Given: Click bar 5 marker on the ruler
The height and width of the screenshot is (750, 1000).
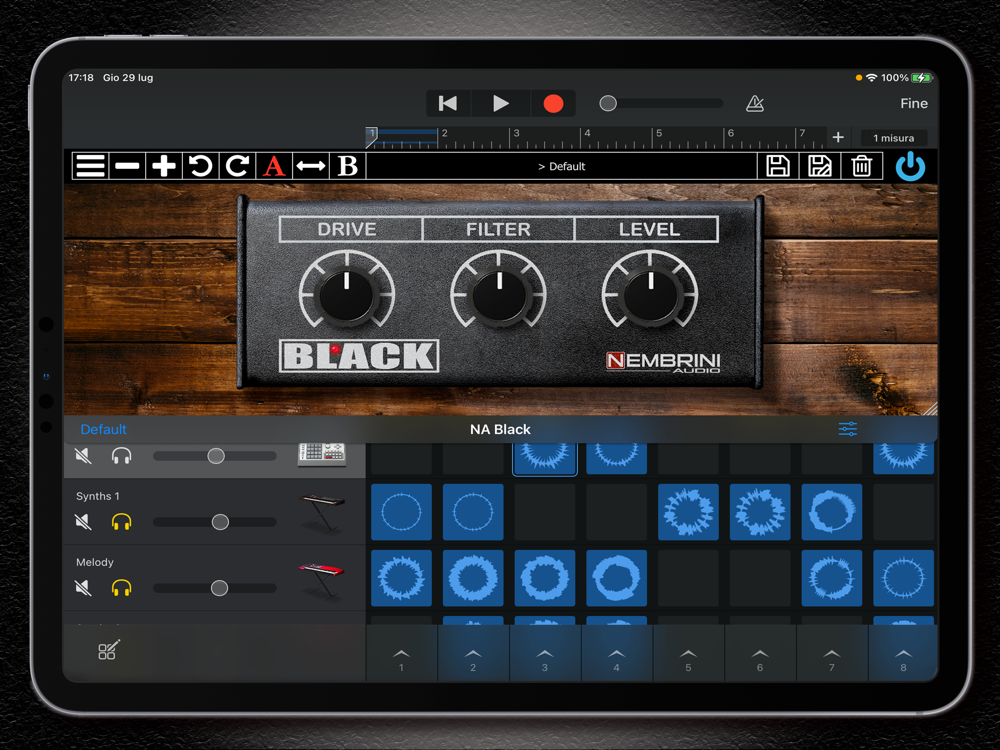Looking at the screenshot, I should pos(659,133).
